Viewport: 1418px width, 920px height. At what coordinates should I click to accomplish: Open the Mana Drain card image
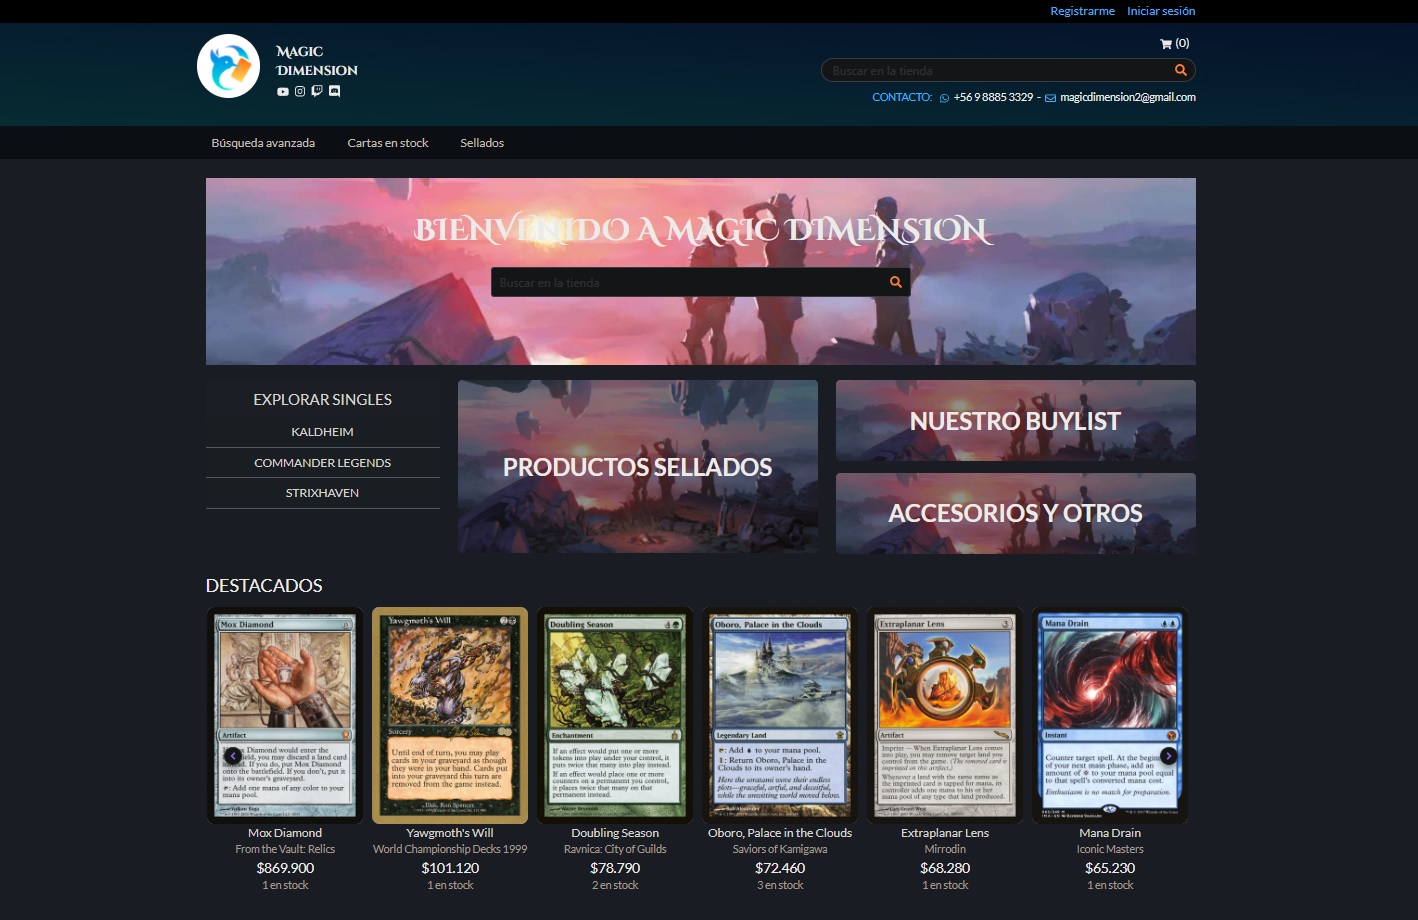(x=1110, y=715)
